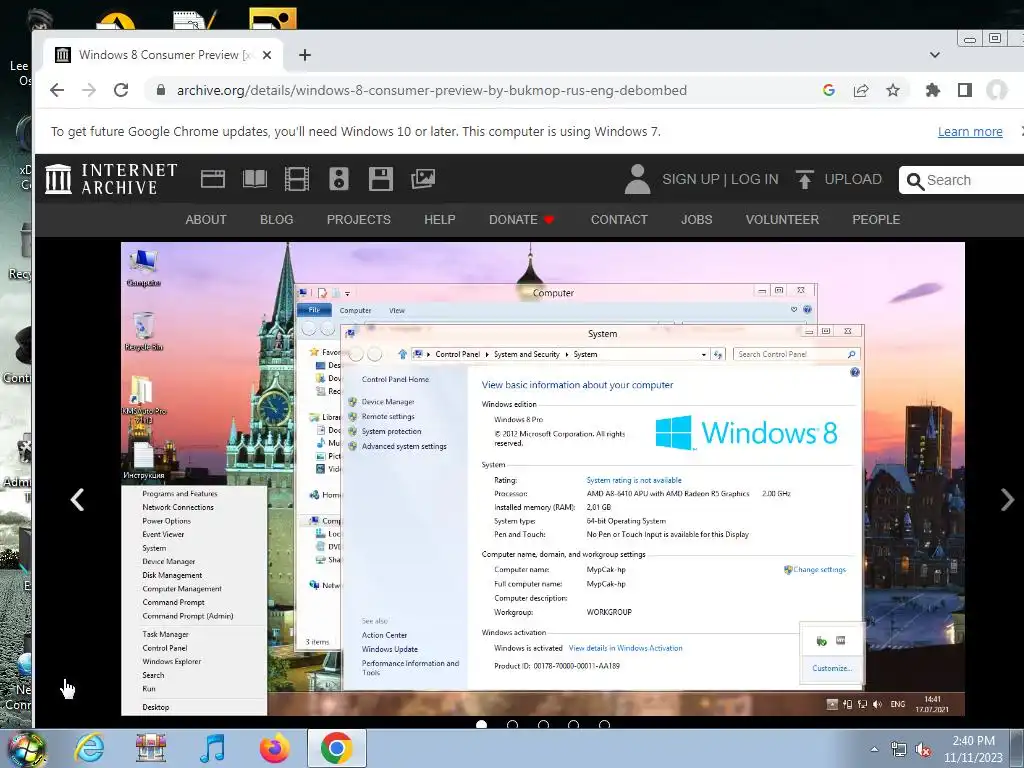Open the Internet Archive Audio speaker icon
The image size is (1024, 768).
click(338, 179)
